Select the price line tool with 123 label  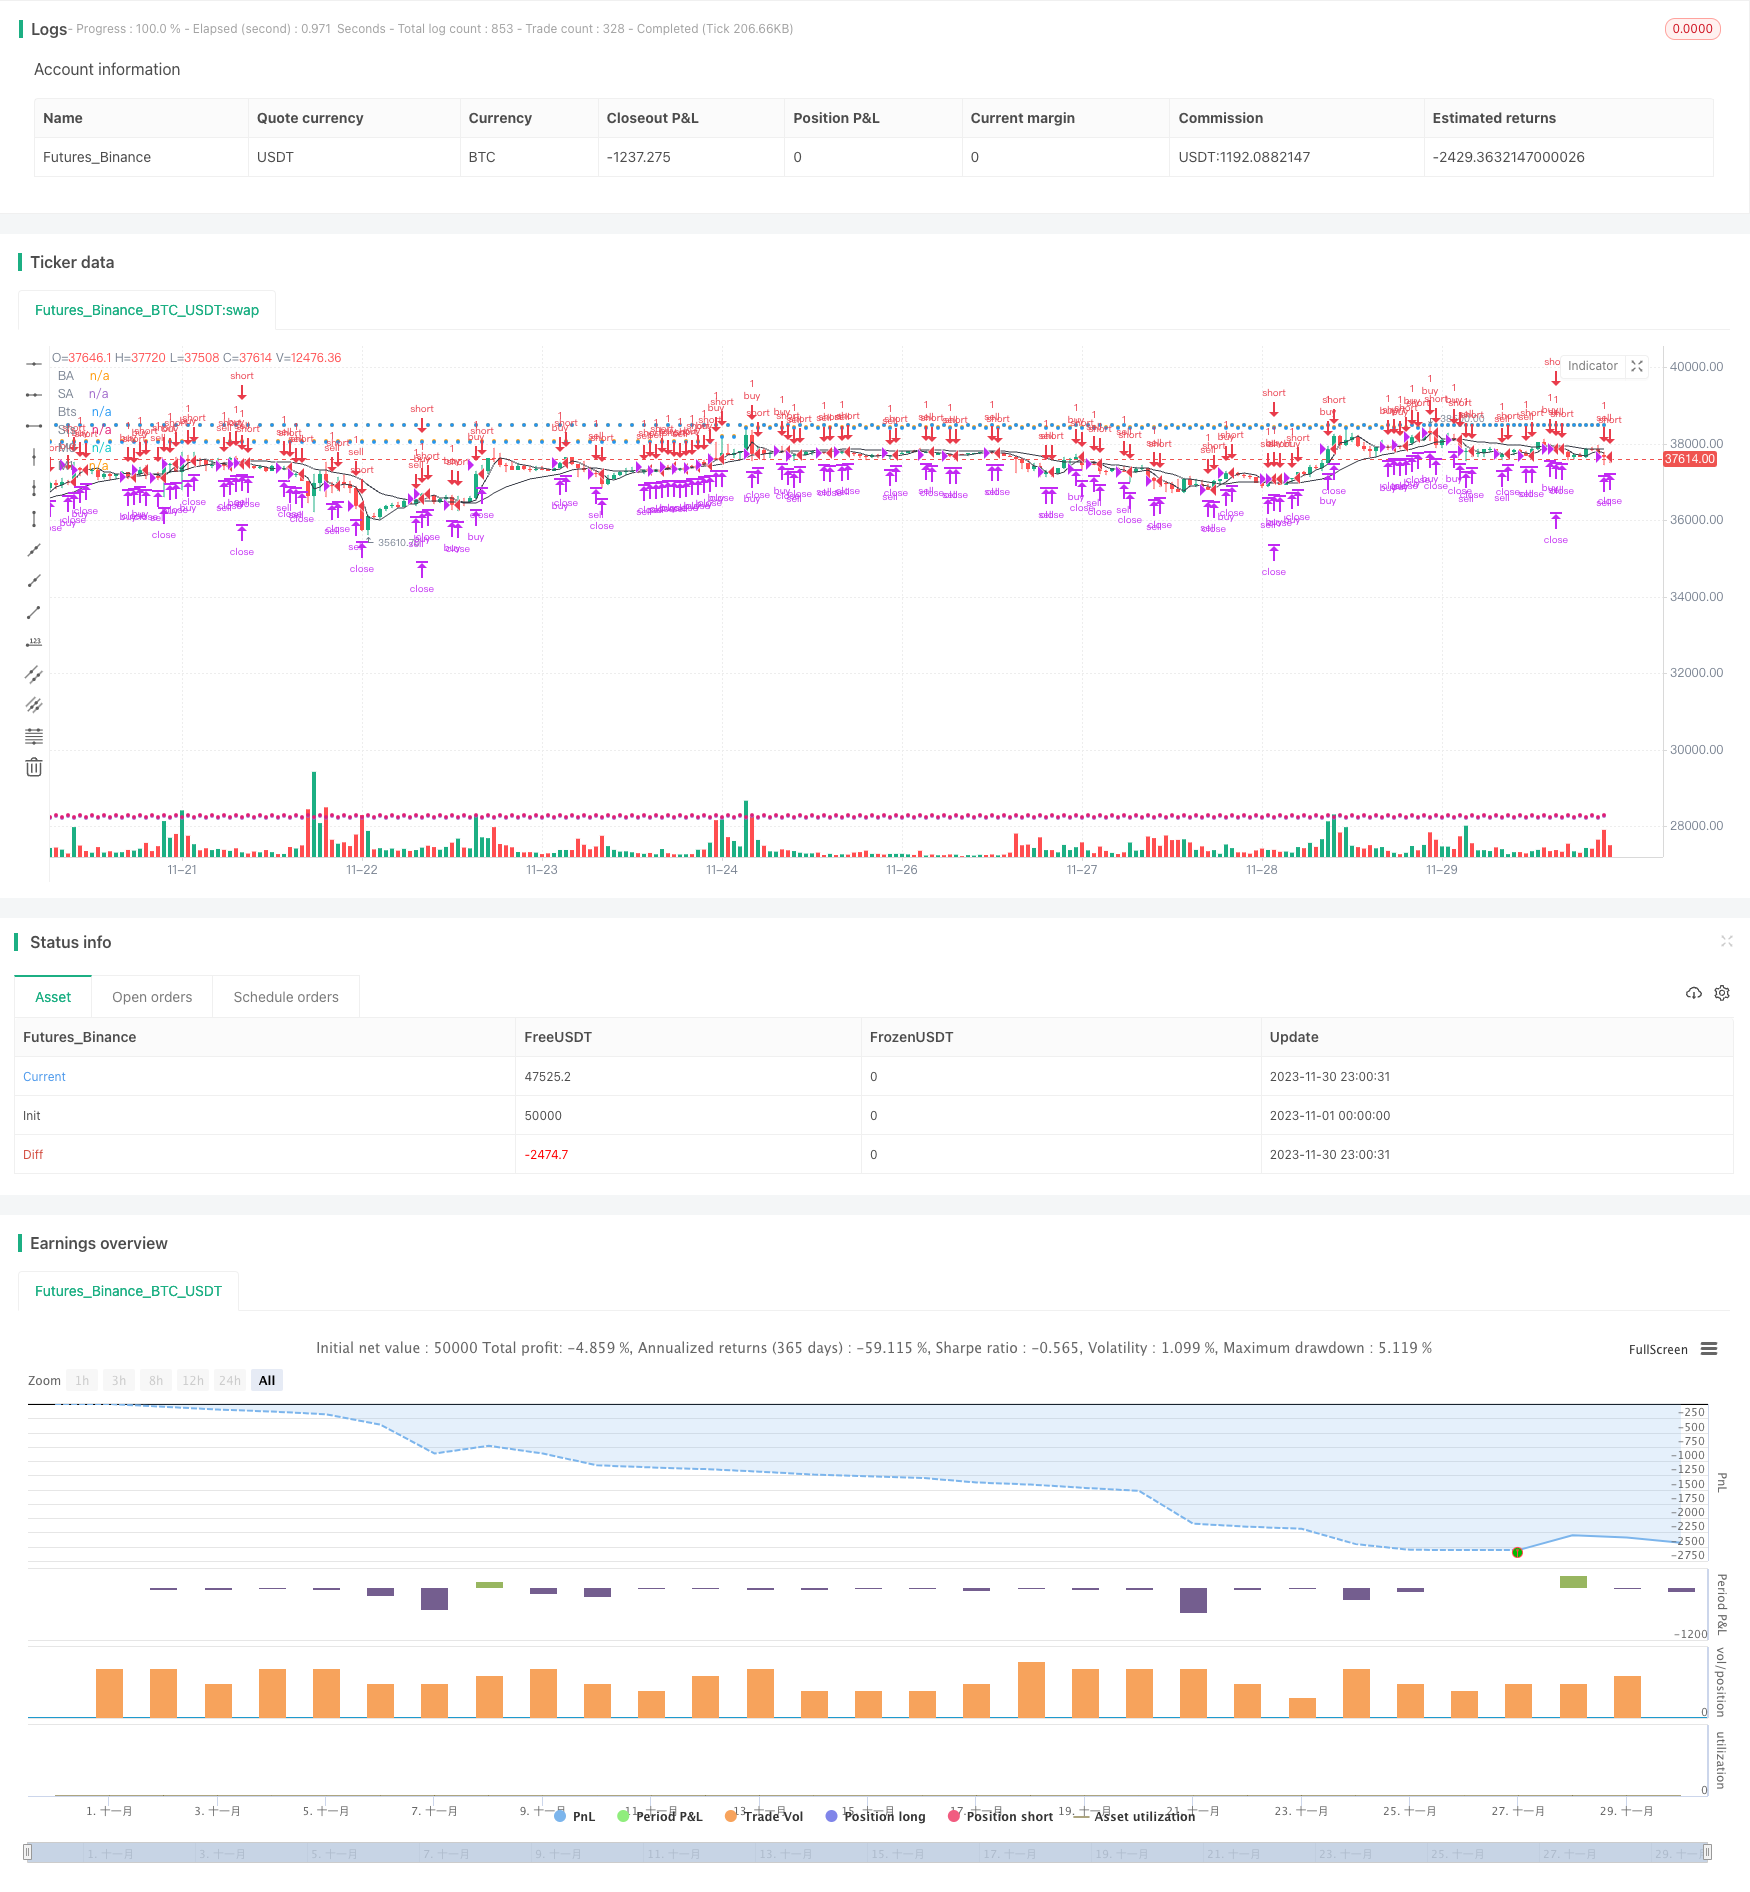(34, 643)
